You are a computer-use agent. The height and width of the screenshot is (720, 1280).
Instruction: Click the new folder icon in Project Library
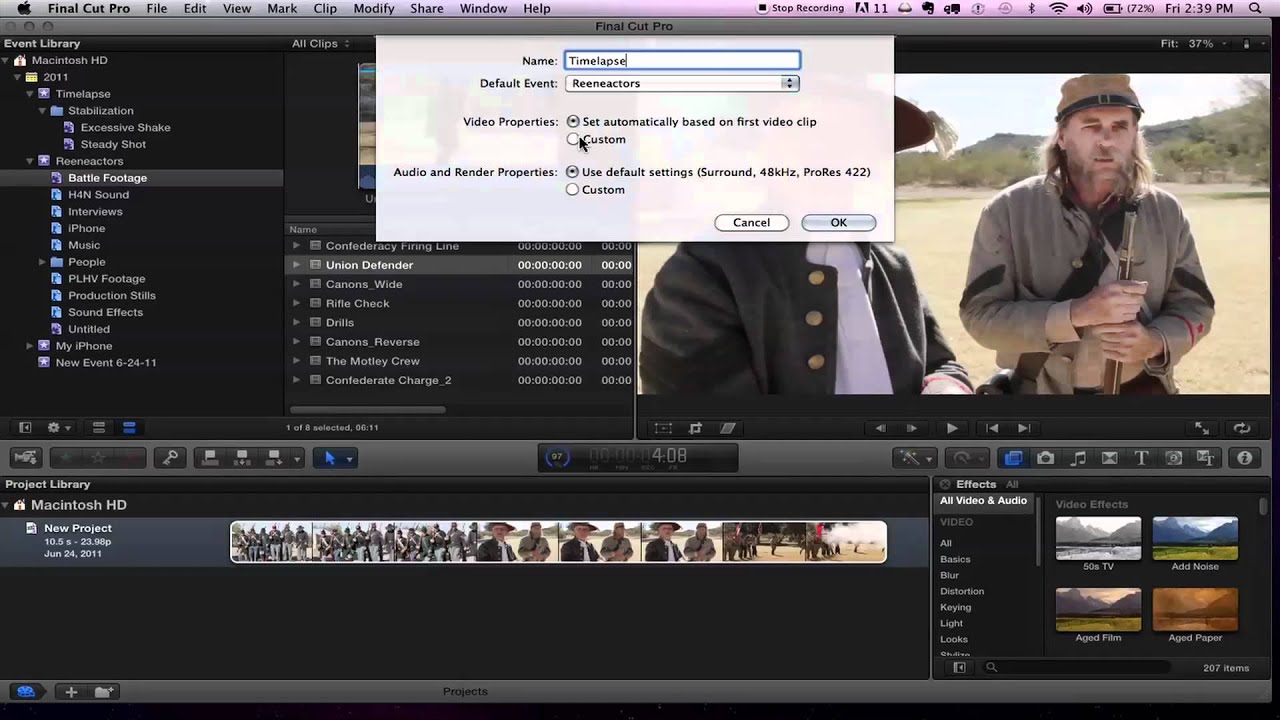103,691
